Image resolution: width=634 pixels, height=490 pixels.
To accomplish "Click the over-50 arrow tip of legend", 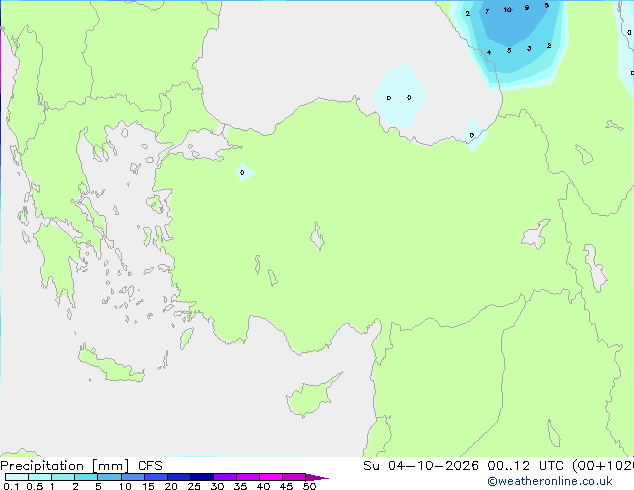I will [x=317, y=477].
